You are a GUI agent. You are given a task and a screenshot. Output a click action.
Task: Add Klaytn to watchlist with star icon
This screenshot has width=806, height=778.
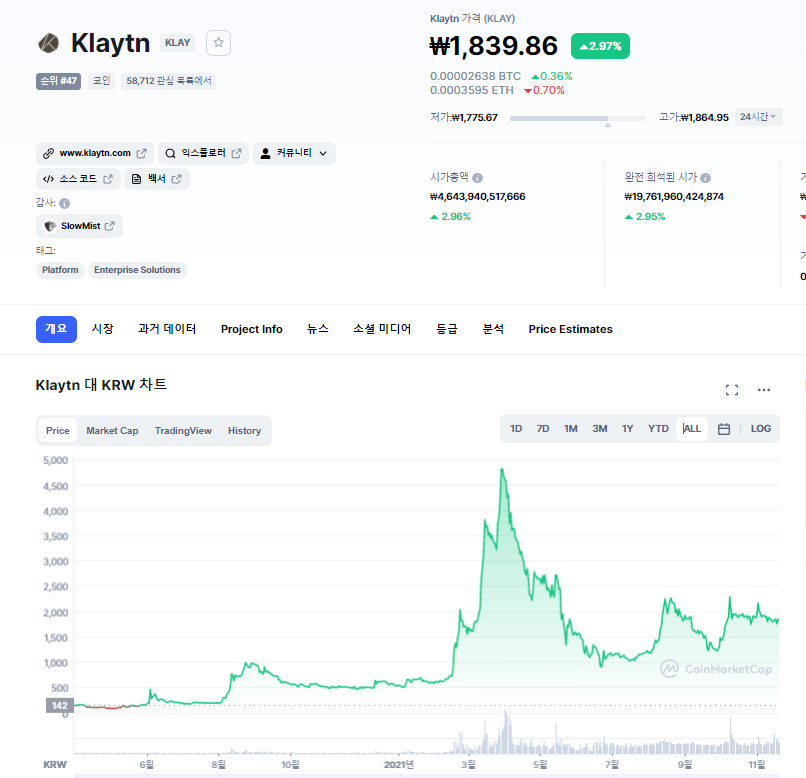(x=218, y=43)
